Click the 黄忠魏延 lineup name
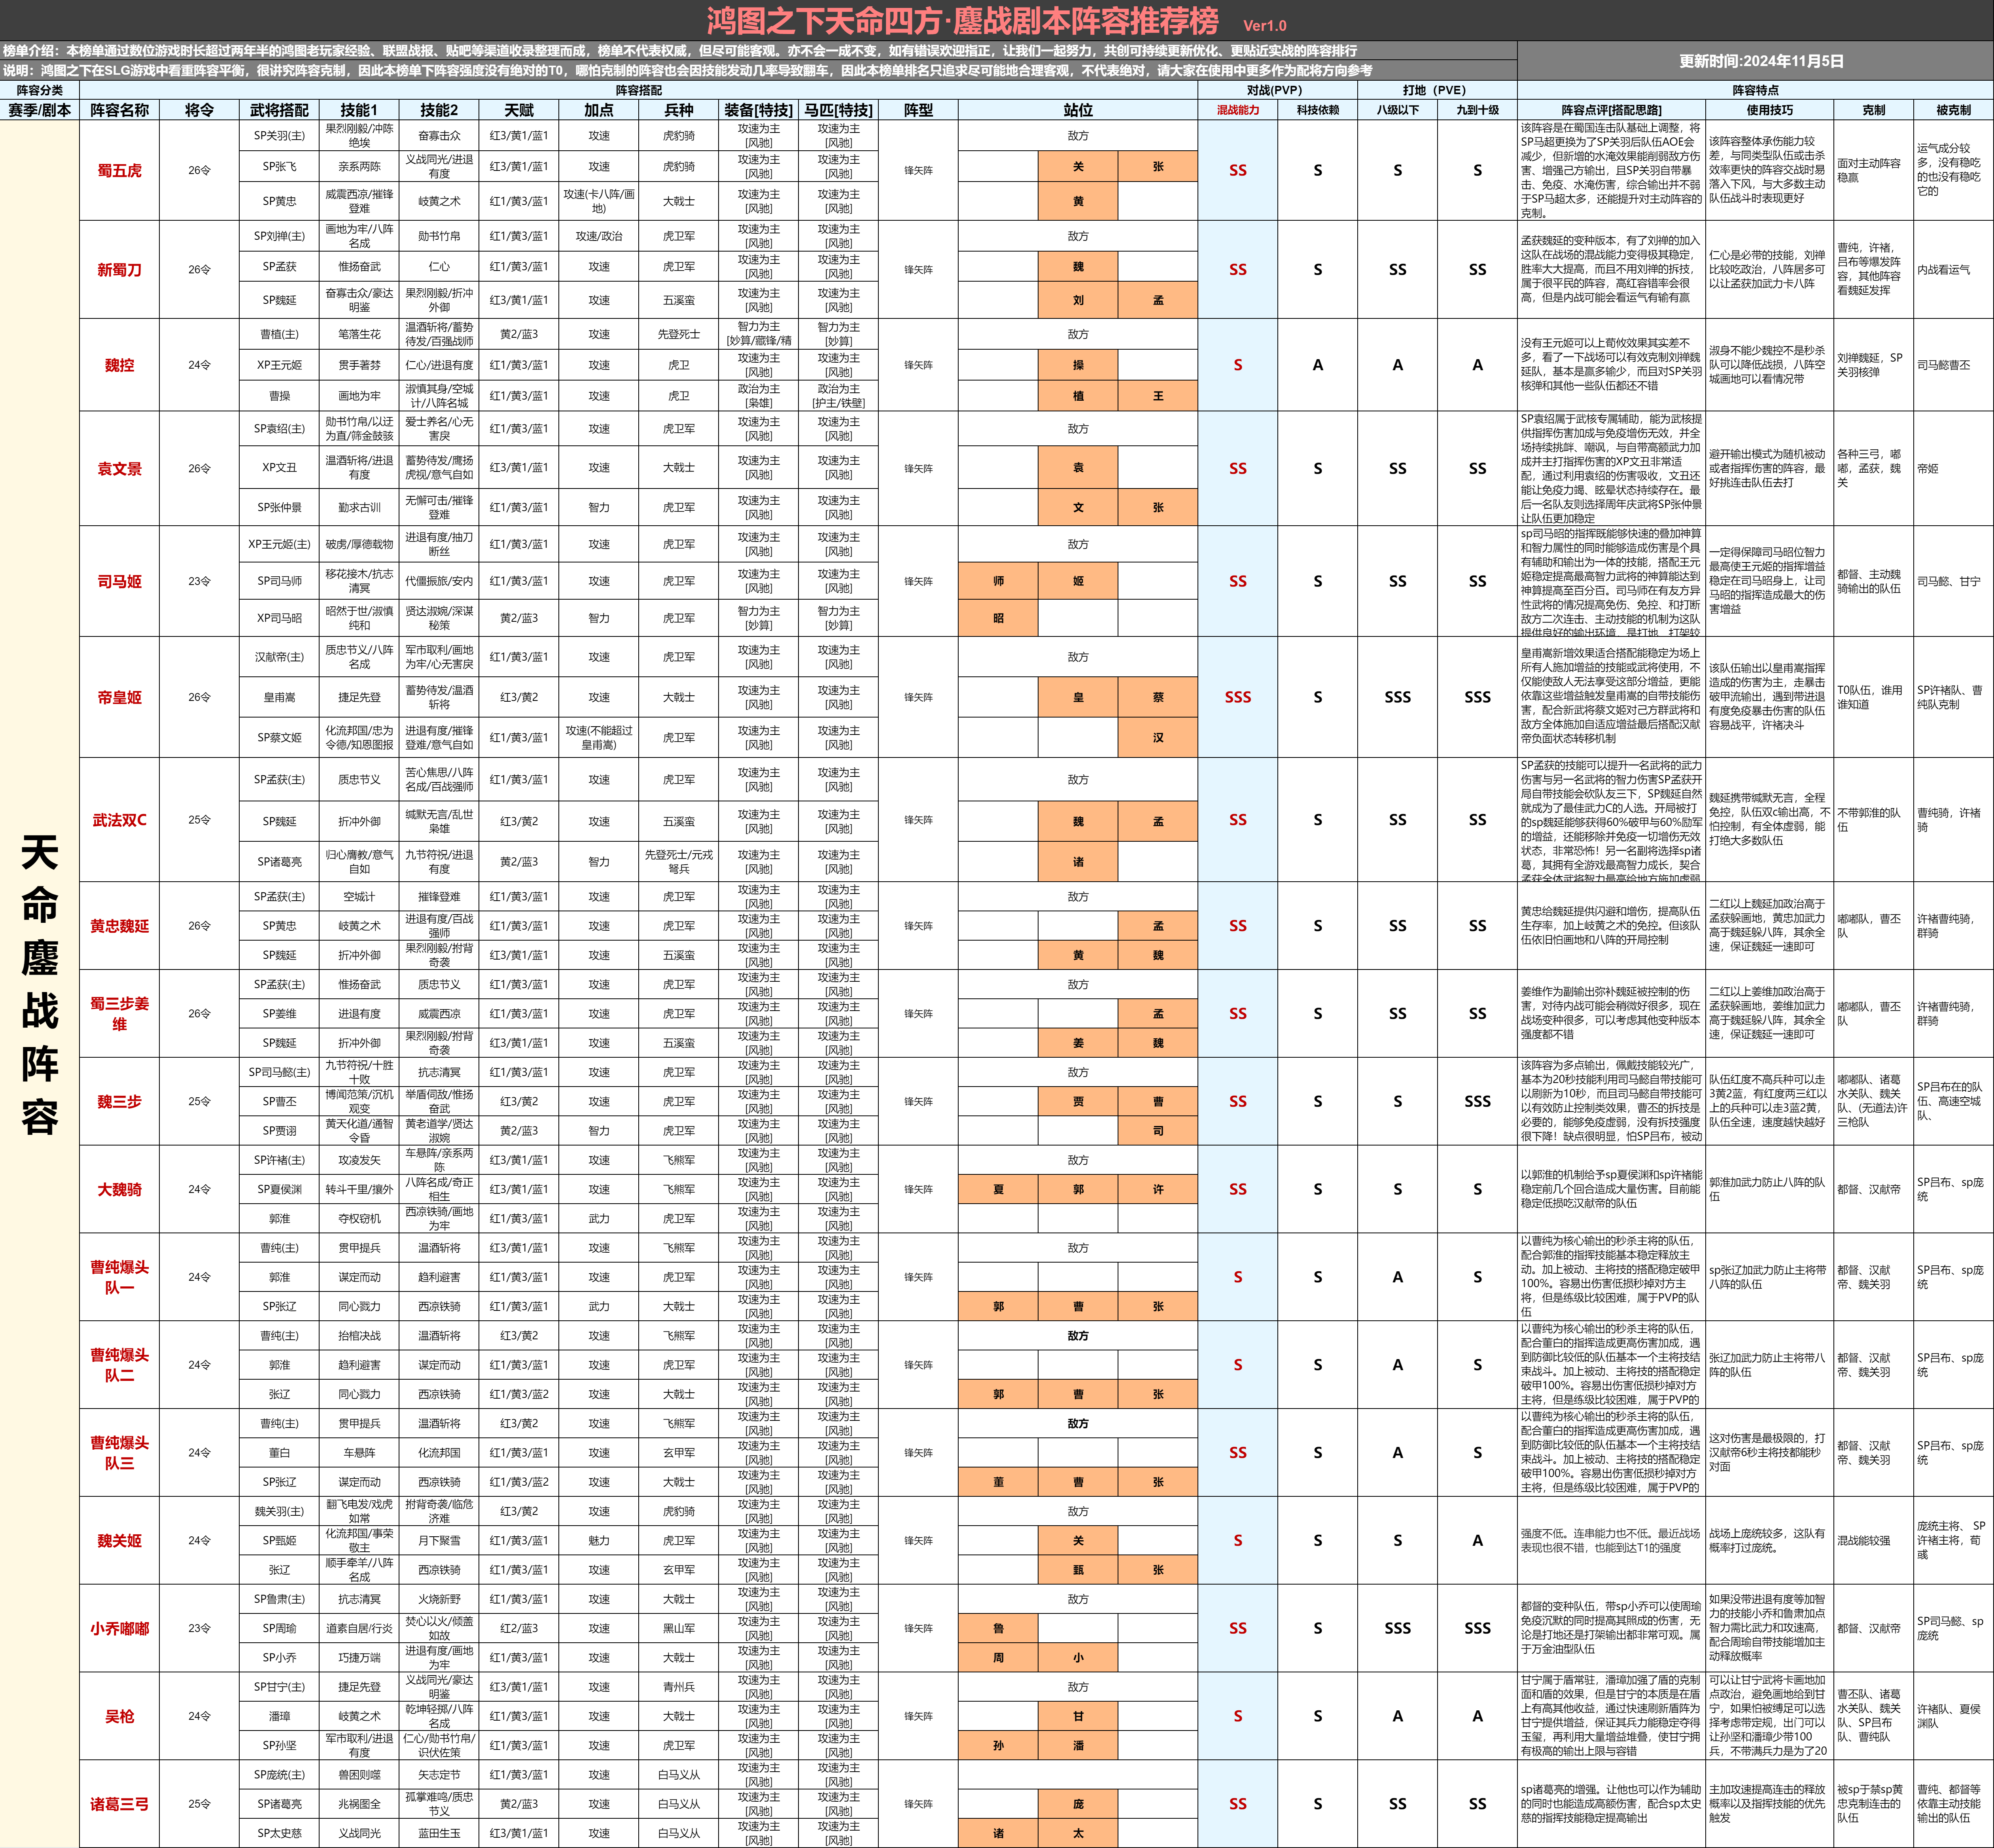 (x=120, y=926)
